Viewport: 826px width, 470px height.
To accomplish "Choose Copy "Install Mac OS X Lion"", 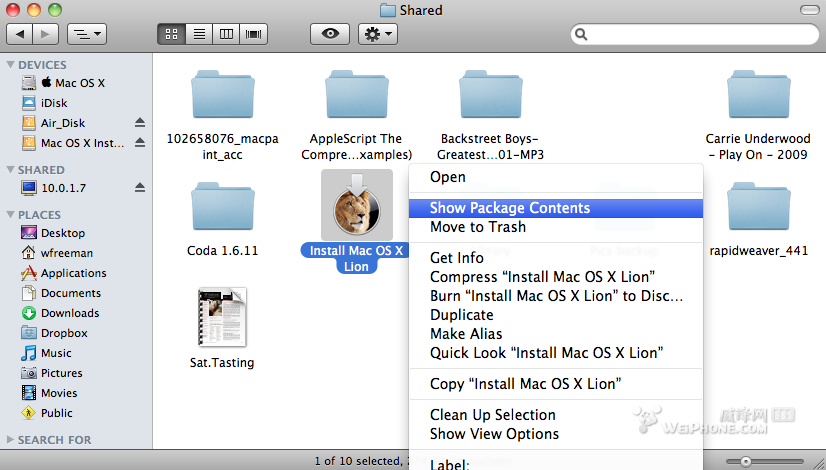I will 556,384.
